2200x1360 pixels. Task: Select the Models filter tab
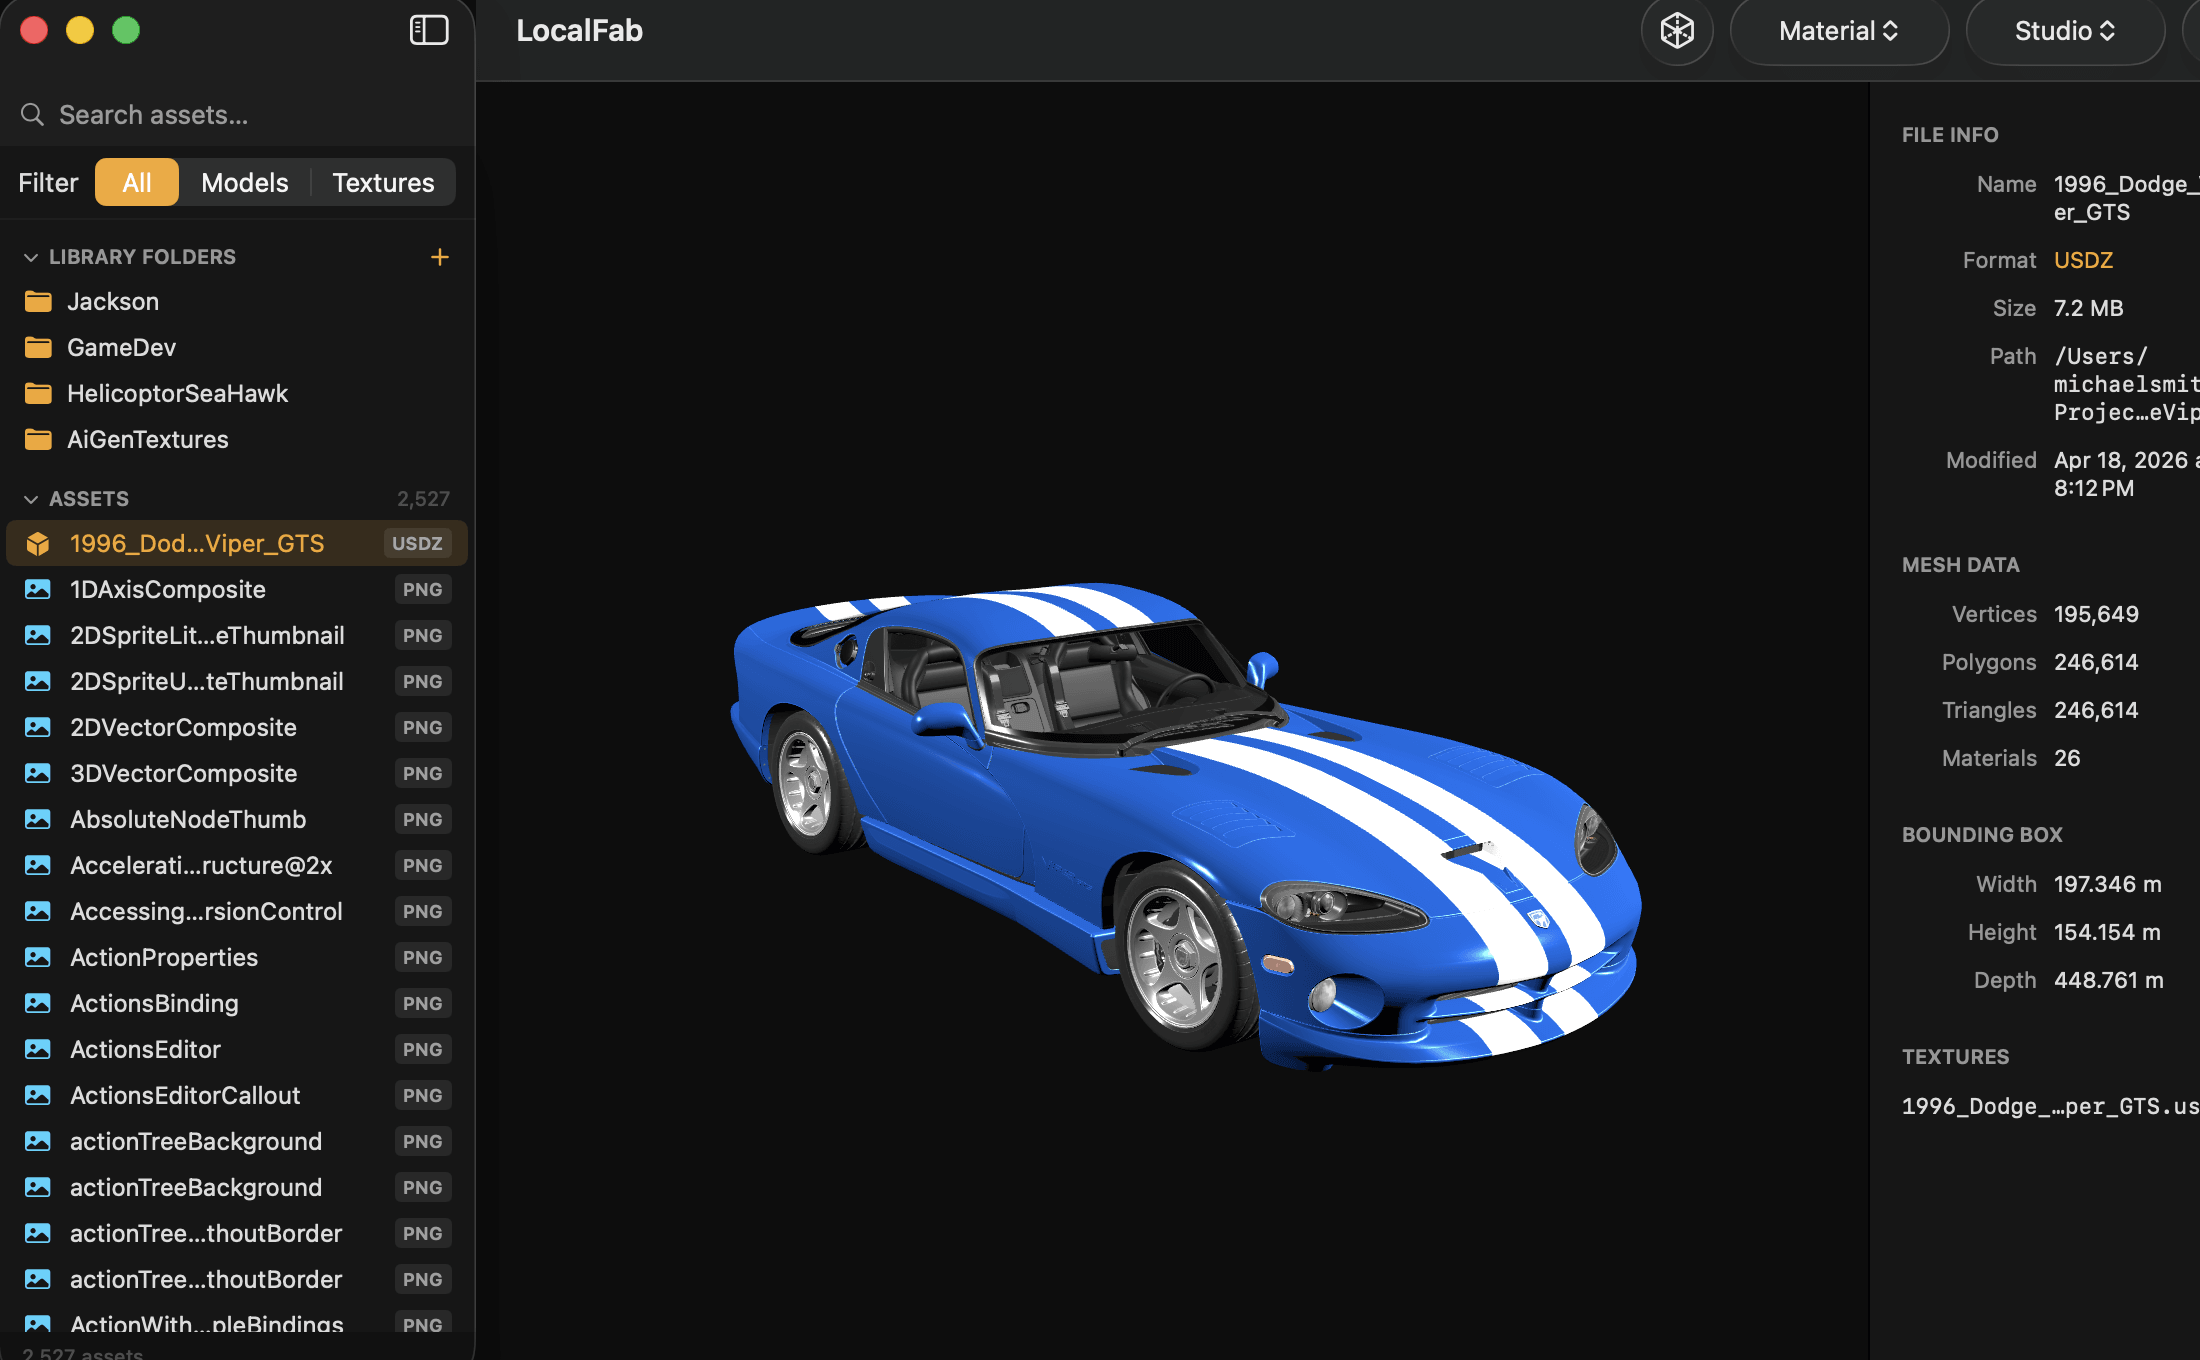coord(245,182)
